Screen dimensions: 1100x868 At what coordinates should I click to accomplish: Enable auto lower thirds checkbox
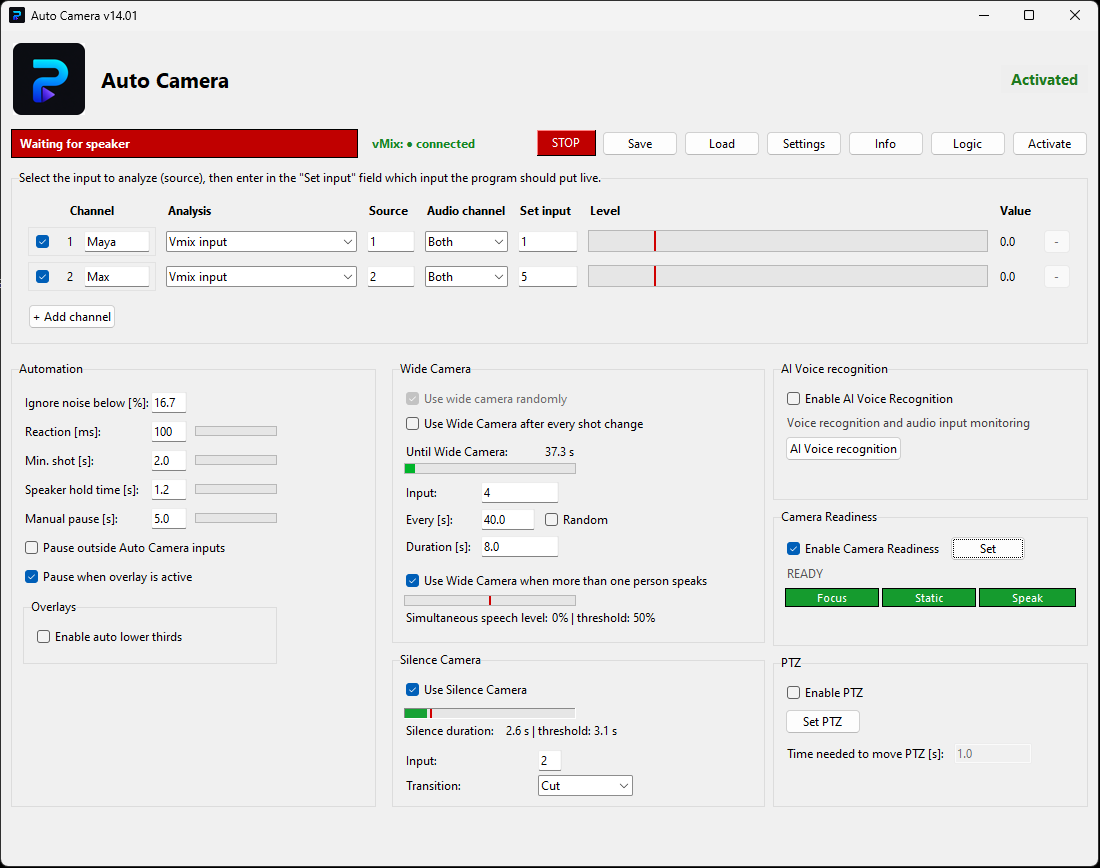pyautogui.click(x=43, y=636)
